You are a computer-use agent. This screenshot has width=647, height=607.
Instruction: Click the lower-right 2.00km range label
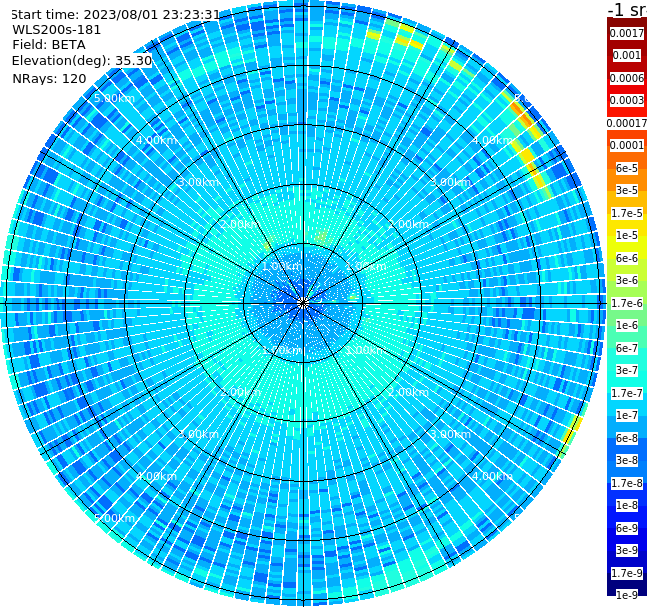(408, 392)
